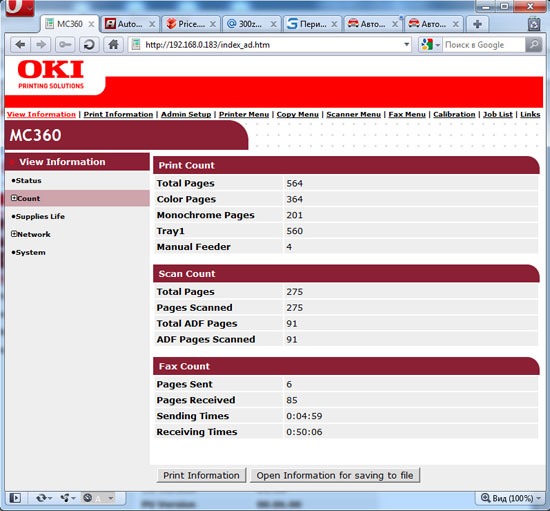This screenshot has height=511, width=550.
Task: Click the Print Information button
Action: [x=201, y=475]
